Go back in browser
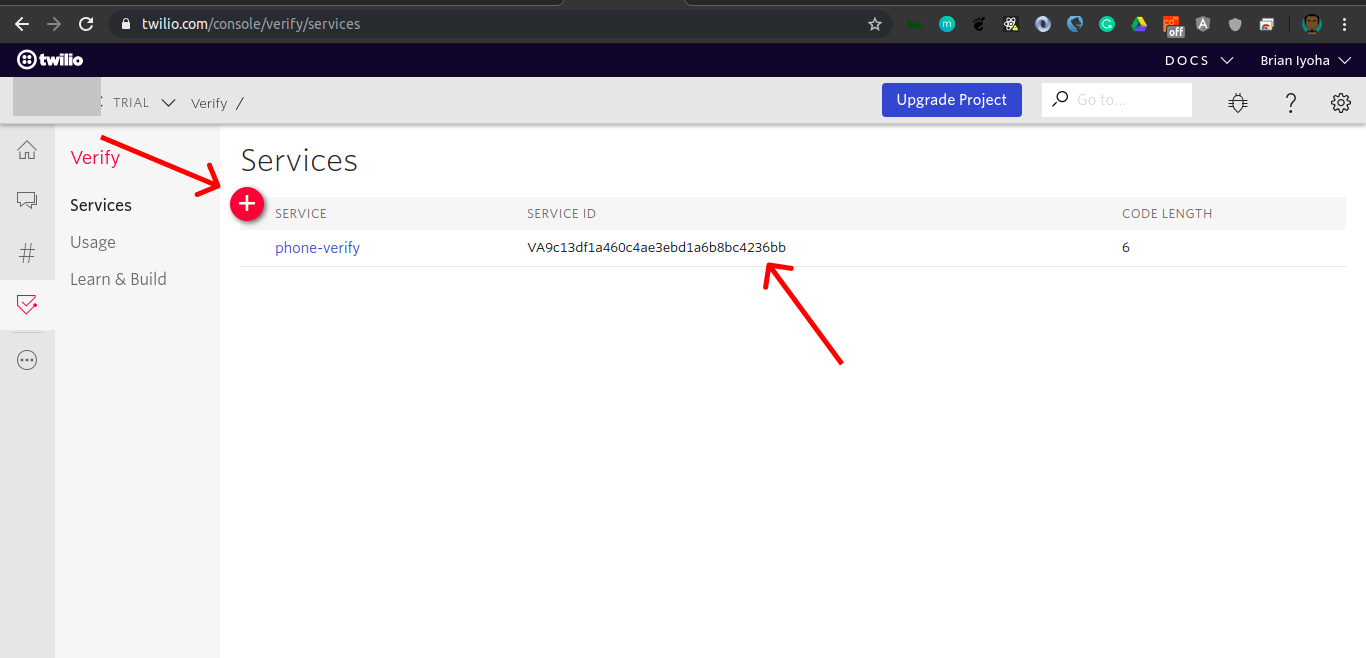The image size is (1366, 658). click(21, 24)
